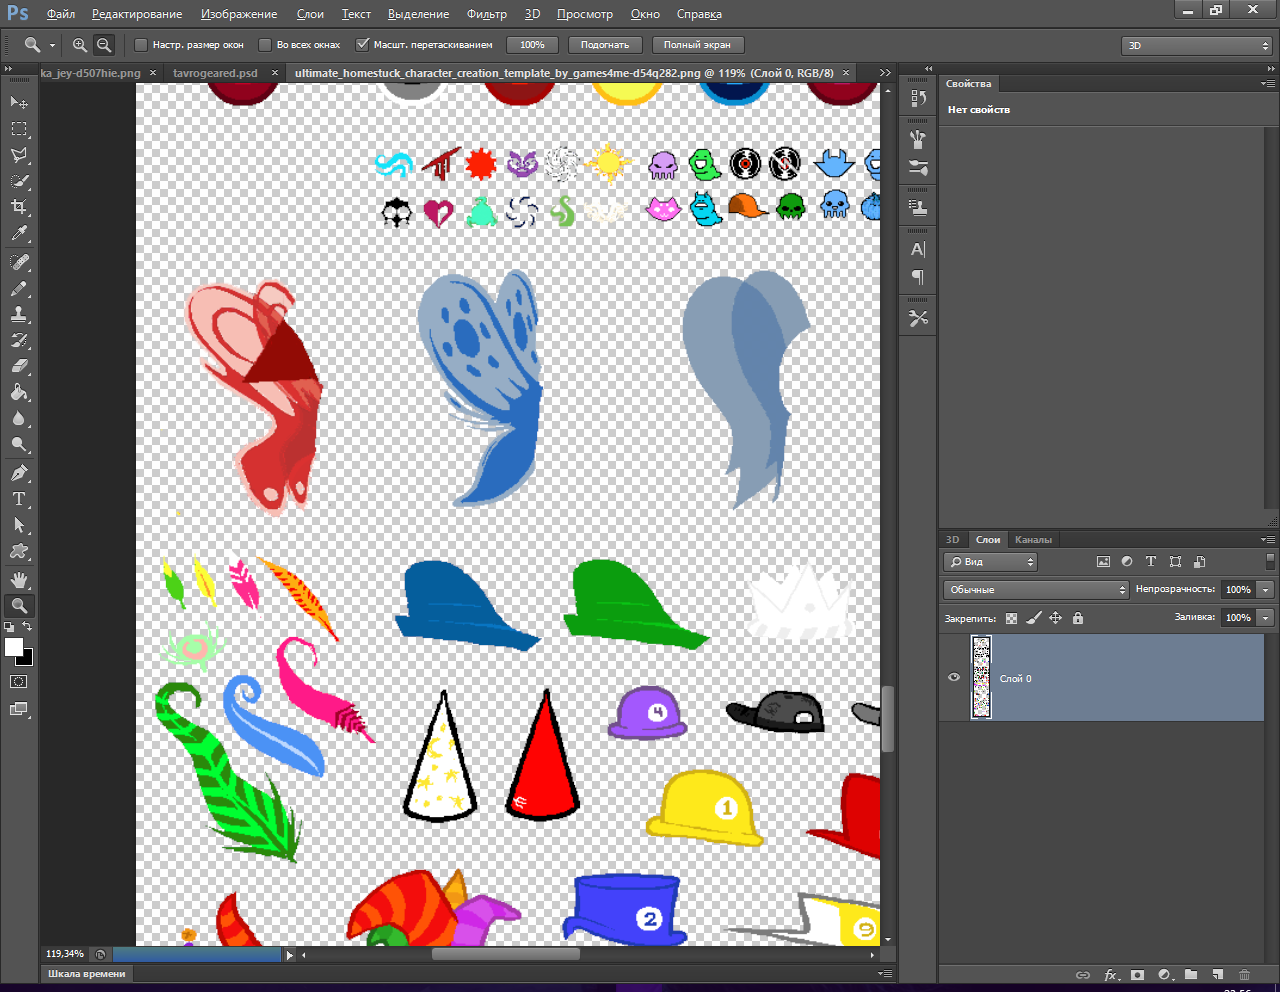Open the Вид layer filter type dropdown
This screenshot has width=1280, height=992.
click(x=991, y=562)
